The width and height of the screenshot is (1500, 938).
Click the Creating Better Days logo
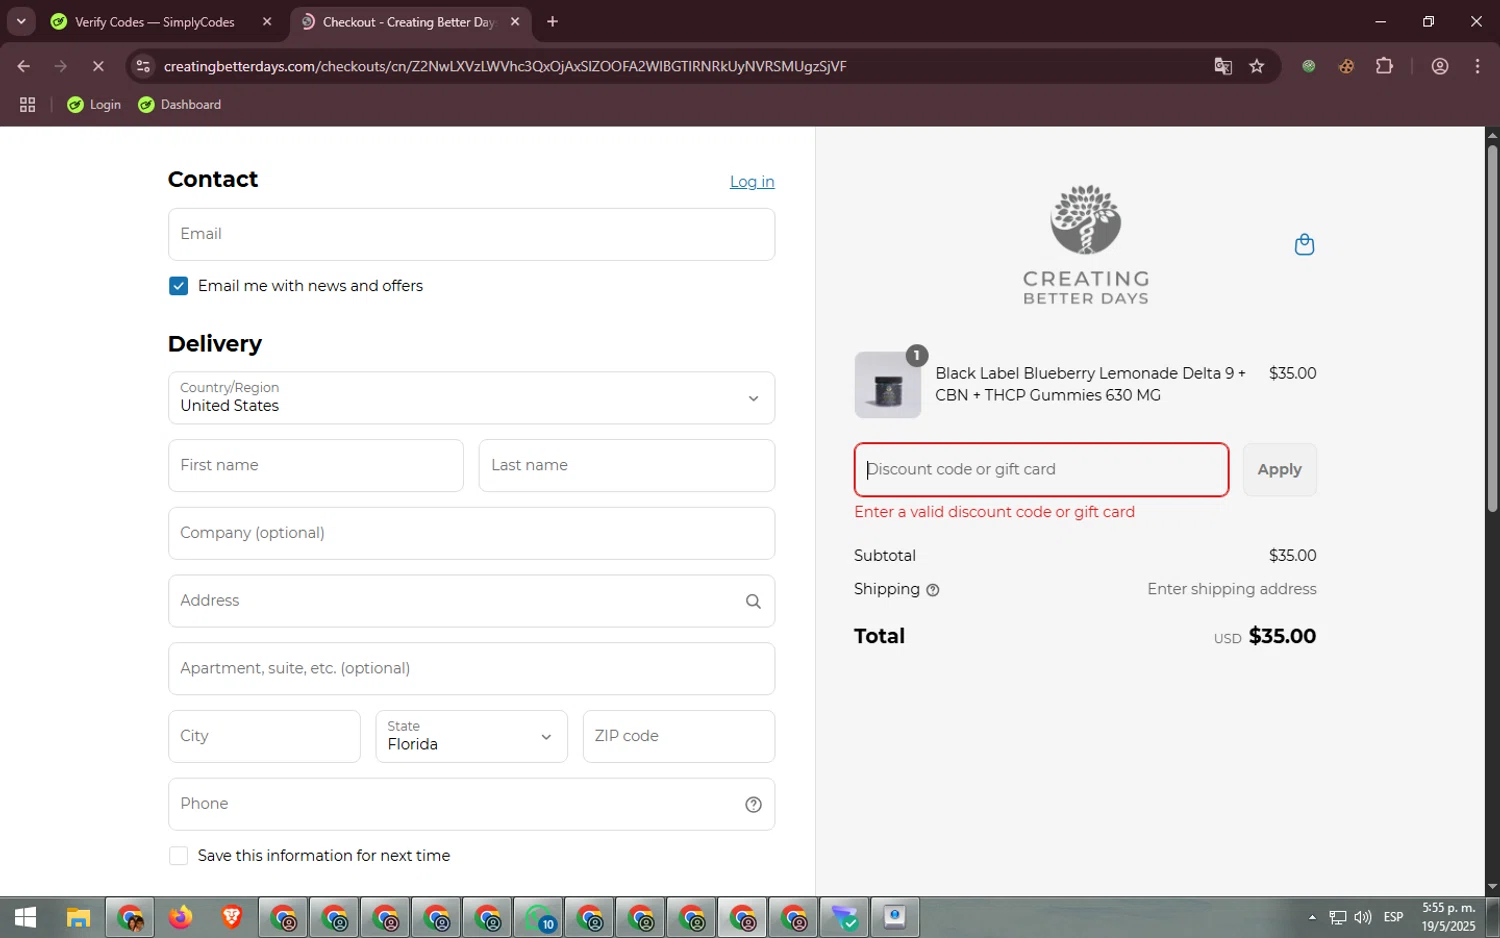tap(1085, 245)
